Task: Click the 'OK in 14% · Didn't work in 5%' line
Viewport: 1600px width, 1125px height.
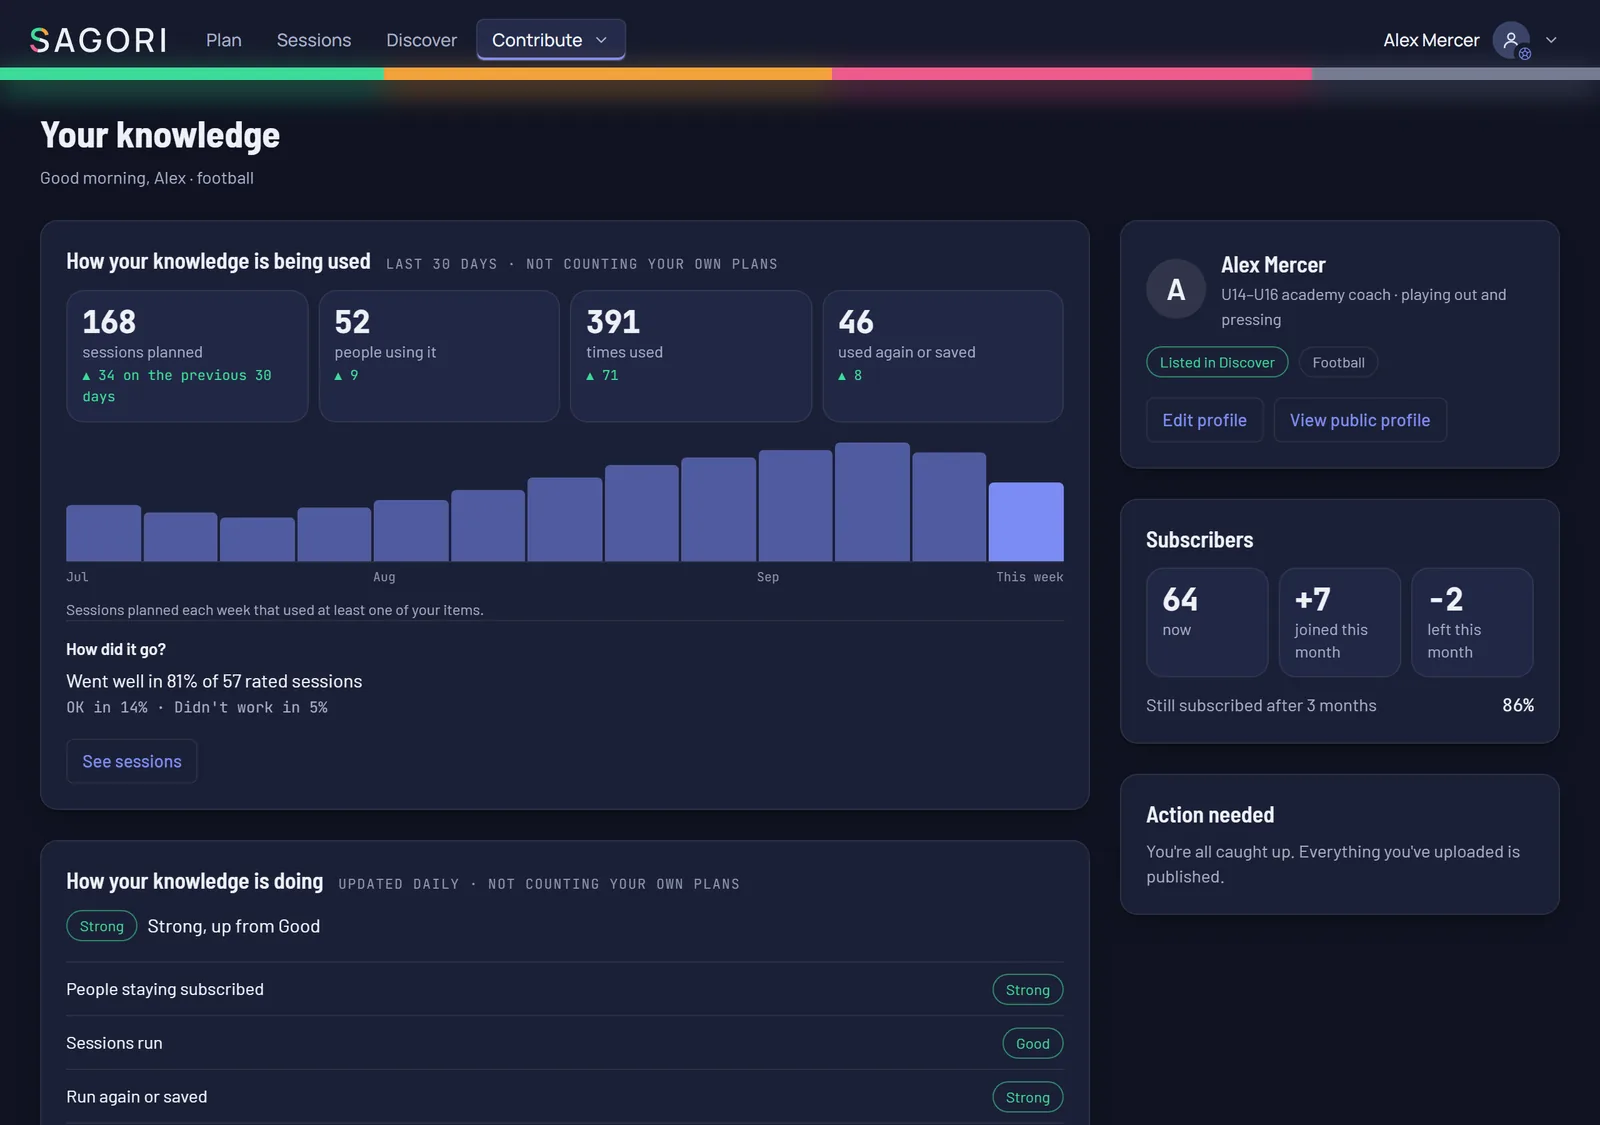Action: point(197,707)
